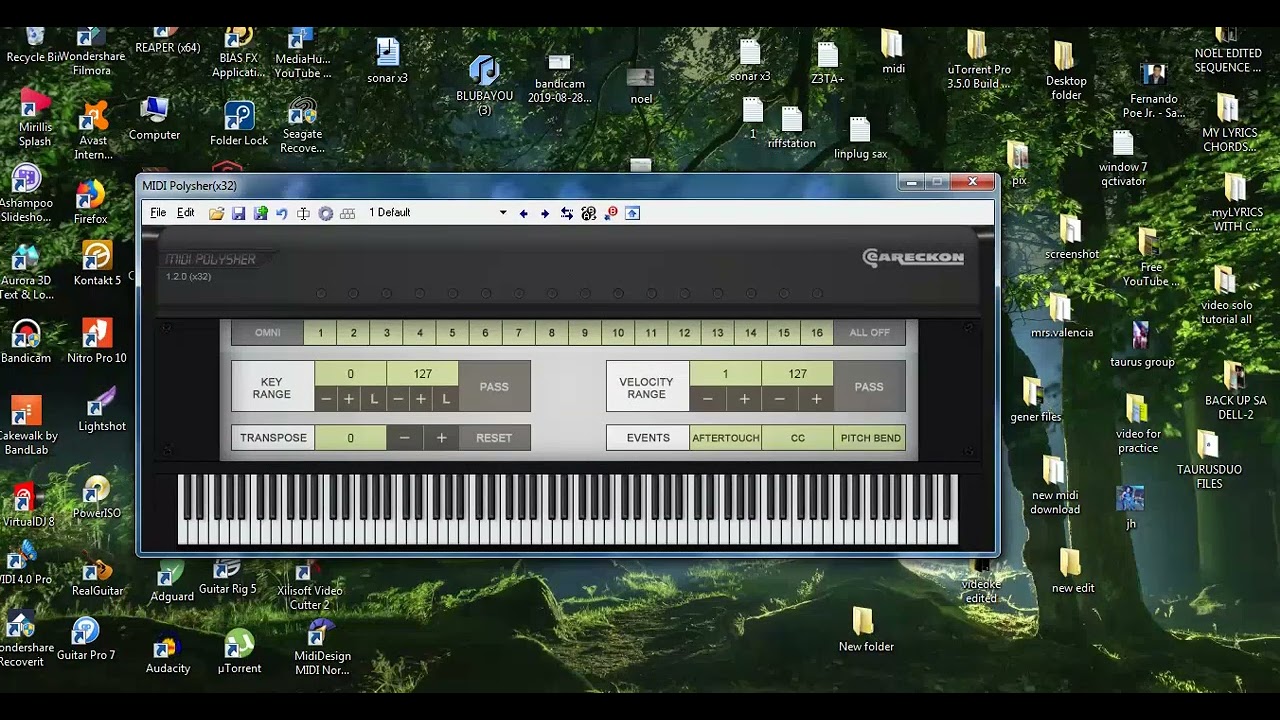Toggle MIDI channel 16
1280x720 pixels.
coord(816,333)
